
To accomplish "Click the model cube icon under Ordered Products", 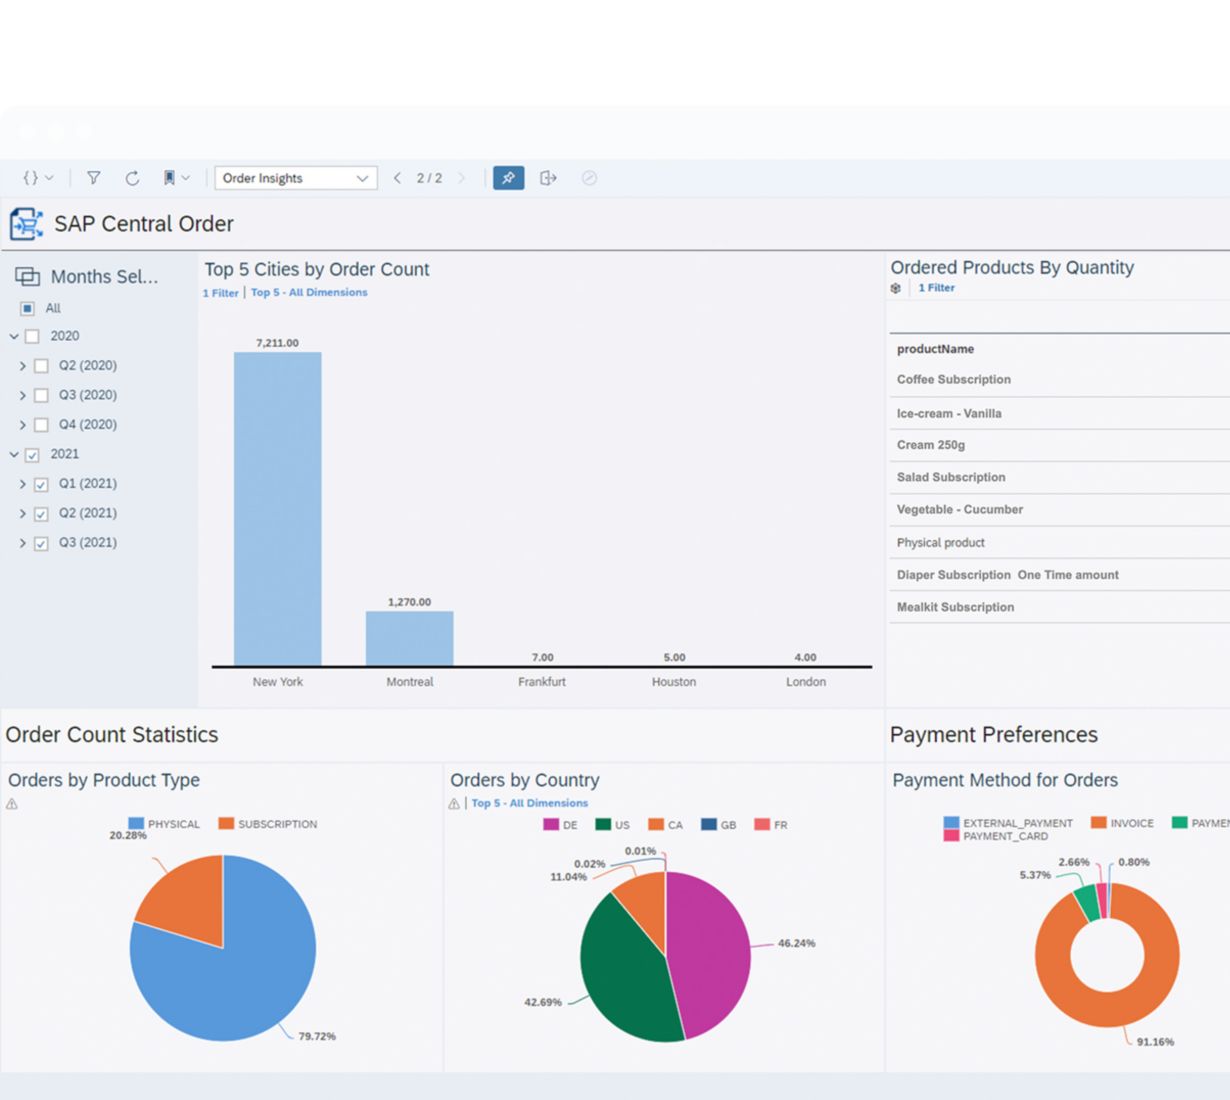I will coord(896,288).
